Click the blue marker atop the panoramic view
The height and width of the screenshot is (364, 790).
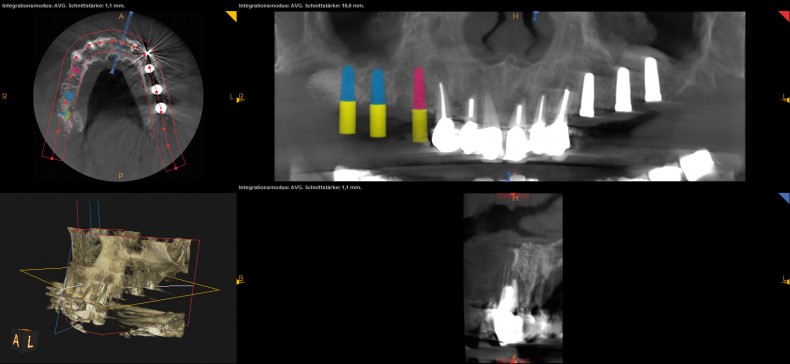click(536, 16)
